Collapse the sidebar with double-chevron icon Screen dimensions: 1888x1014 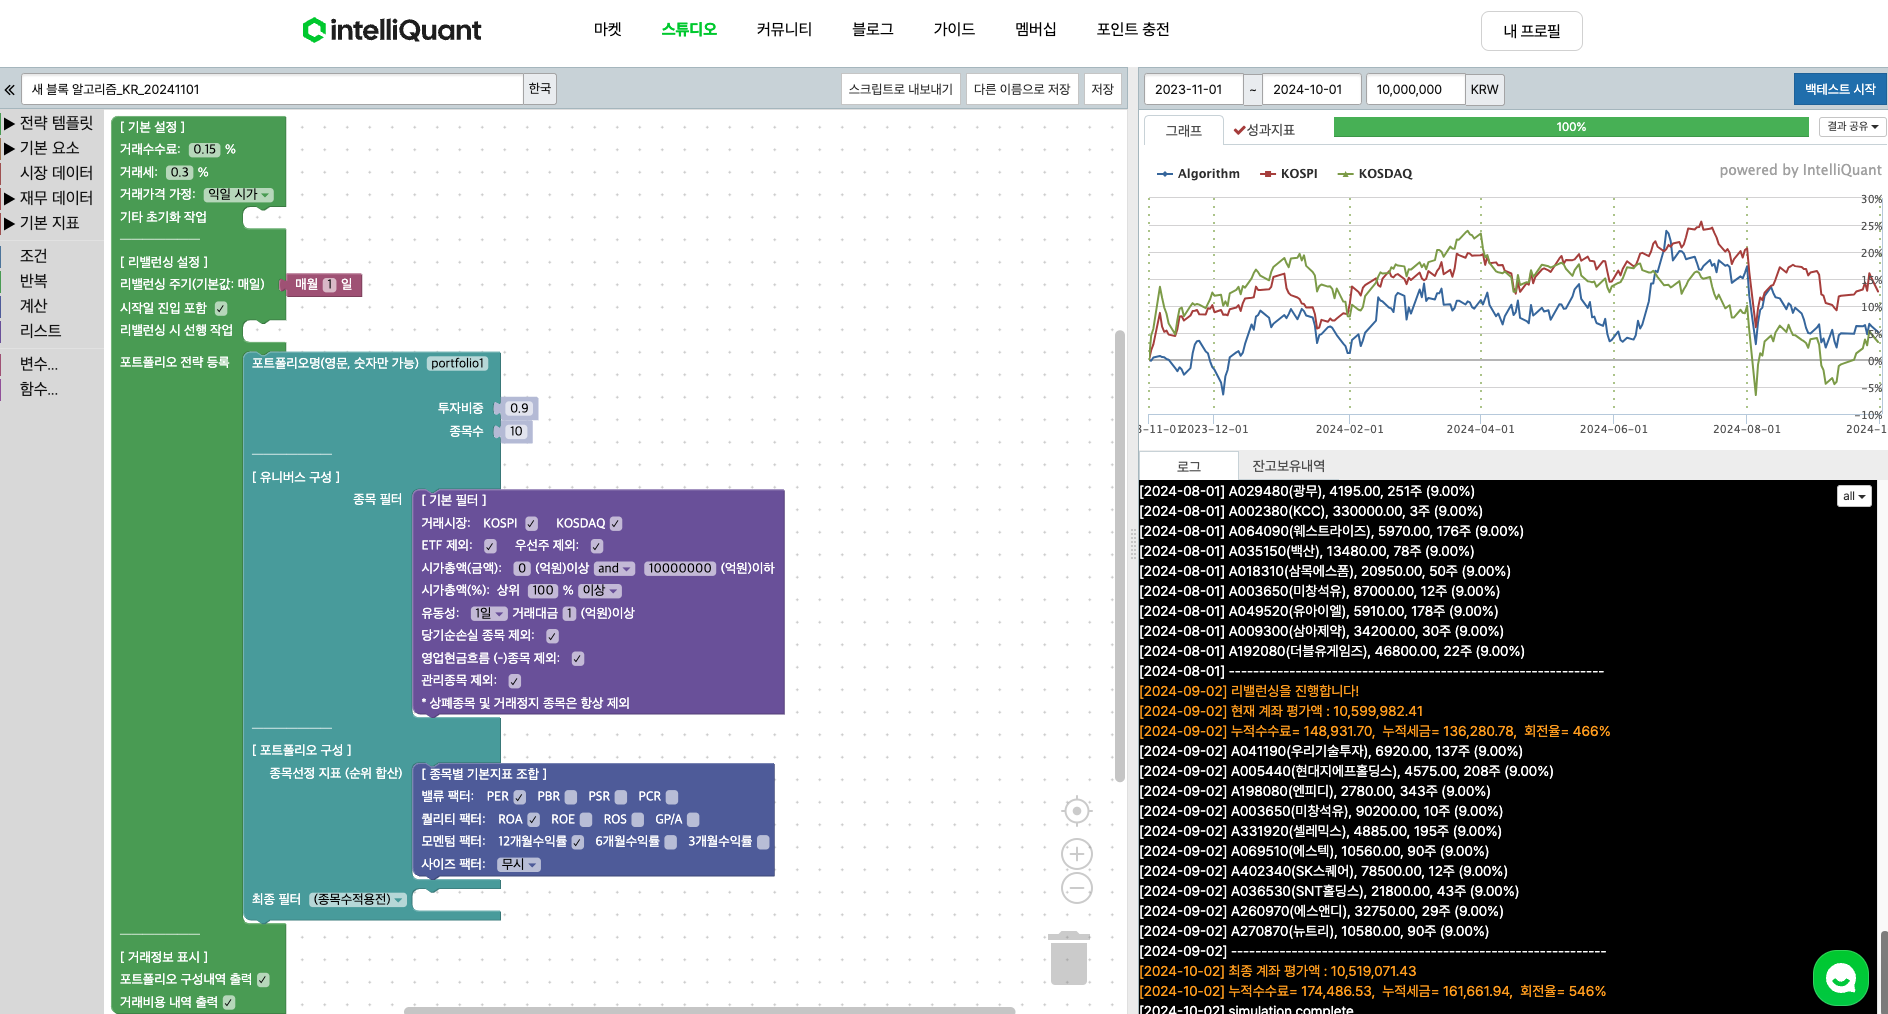10,90
